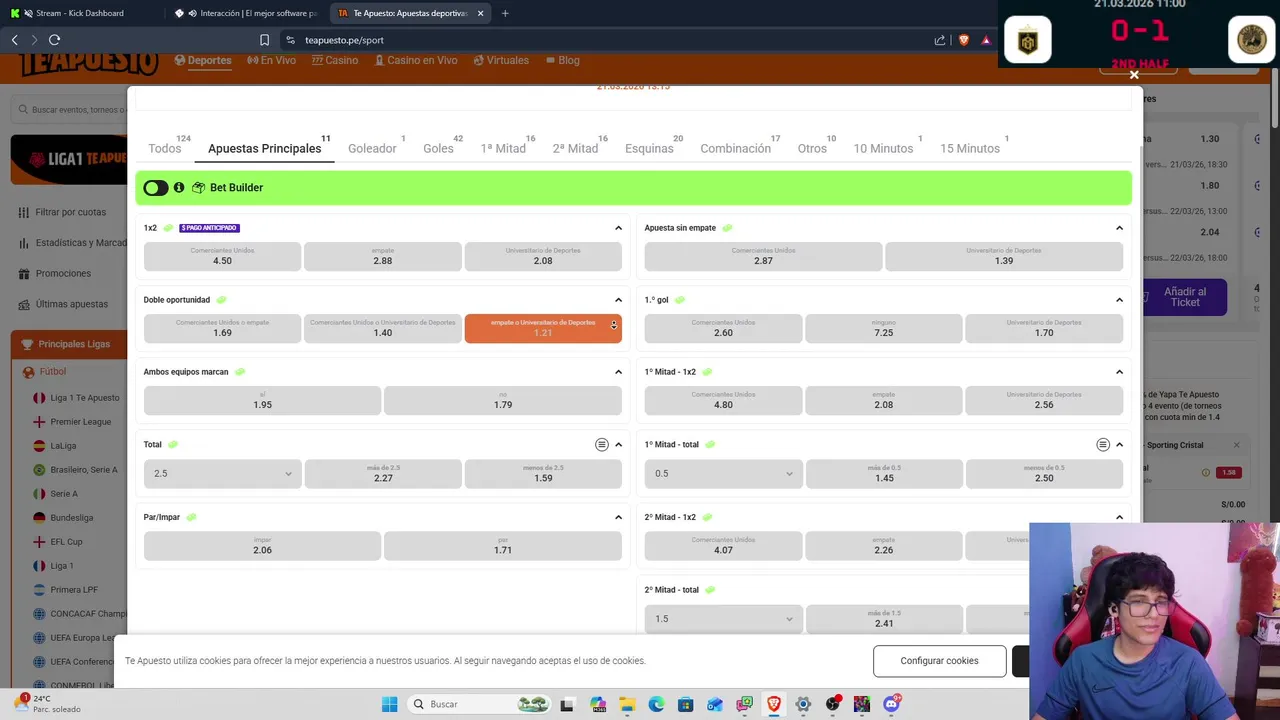Open File Explorer from the taskbar
The height and width of the screenshot is (720, 1280).
pyautogui.click(x=626, y=704)
